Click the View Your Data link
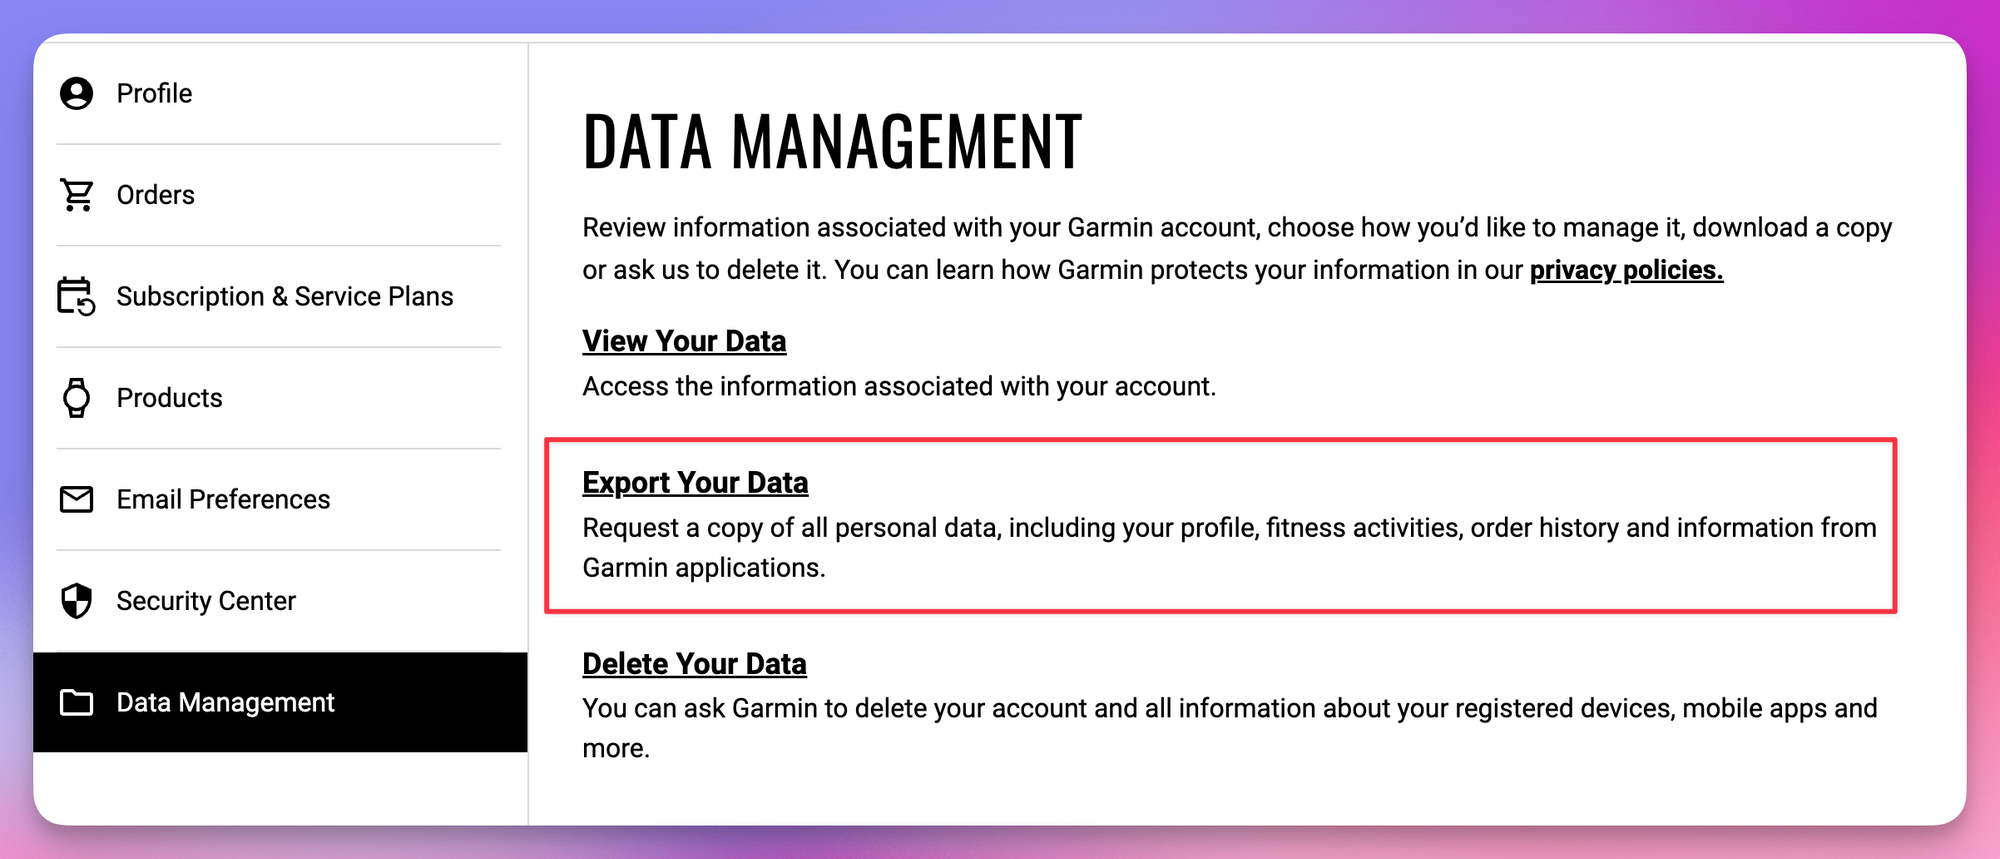Screen dimensions: 2000x859 684,341
